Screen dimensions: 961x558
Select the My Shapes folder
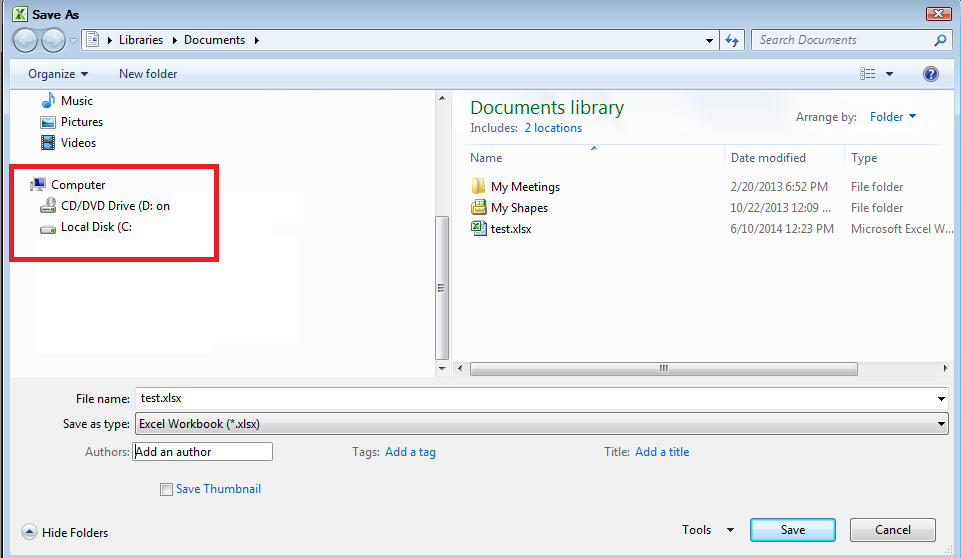click(519, 208)
